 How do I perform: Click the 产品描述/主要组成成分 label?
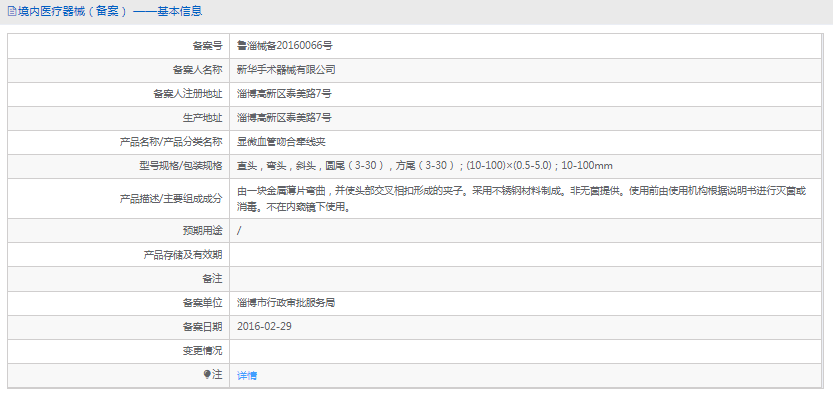[172, 199]
